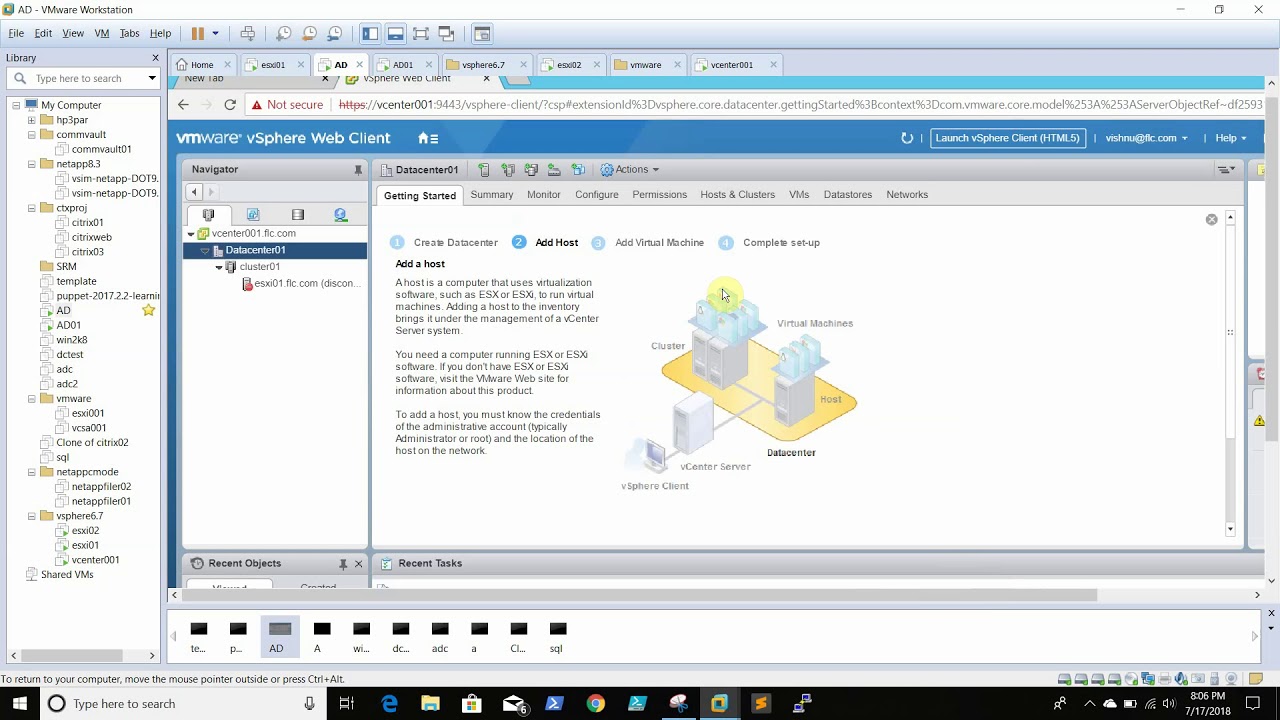Pin the Navigator panel
This screenshot has width=1280, height=720.
358,170
